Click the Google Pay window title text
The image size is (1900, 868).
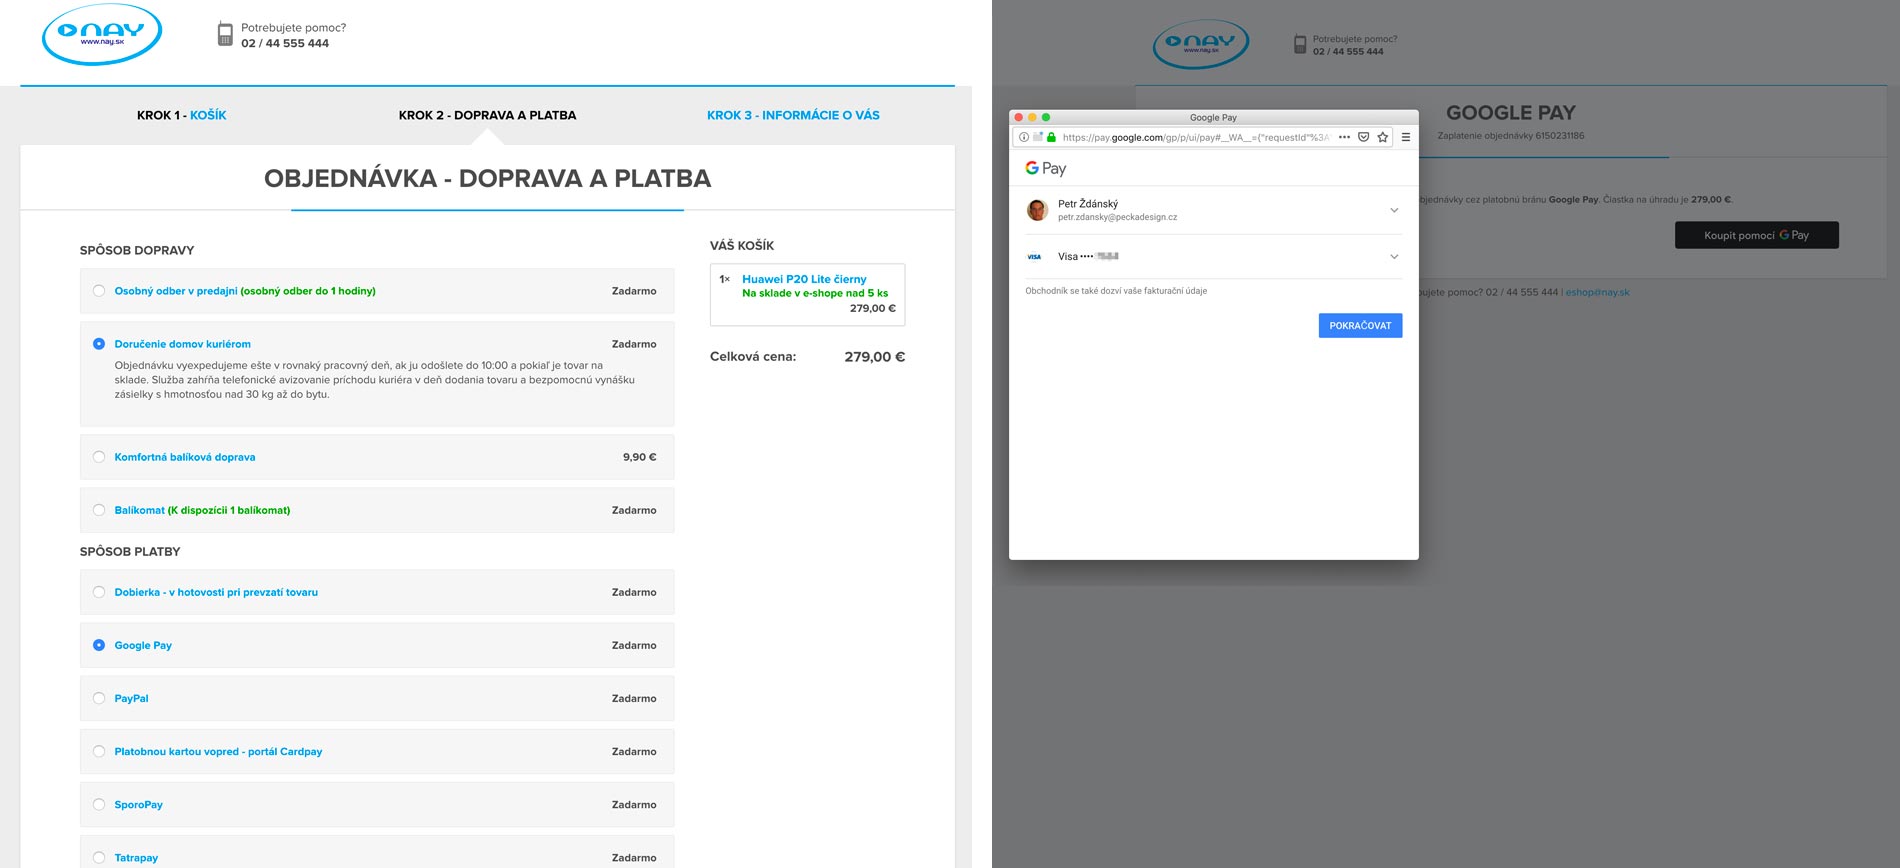1213,117
